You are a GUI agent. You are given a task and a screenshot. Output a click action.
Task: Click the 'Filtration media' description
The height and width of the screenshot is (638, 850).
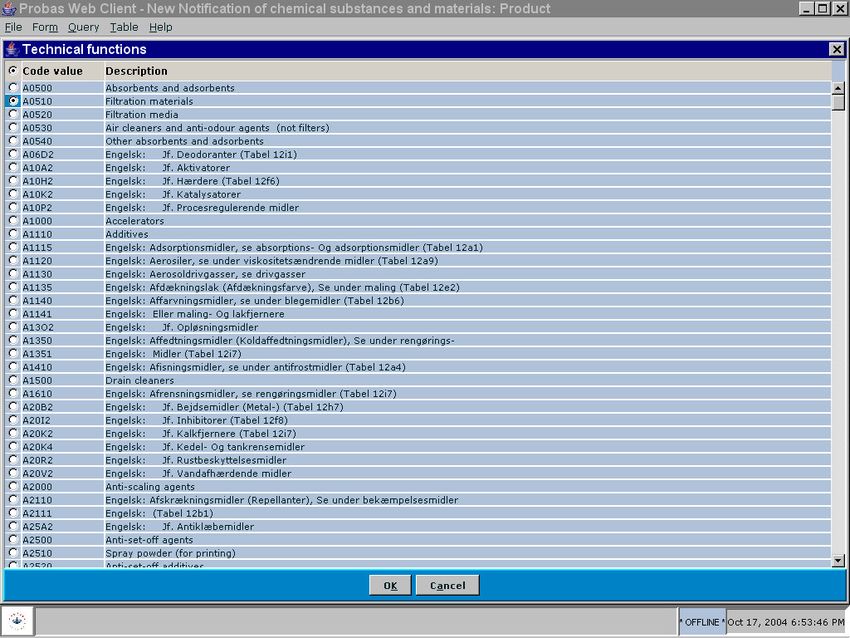coord(141,114)
